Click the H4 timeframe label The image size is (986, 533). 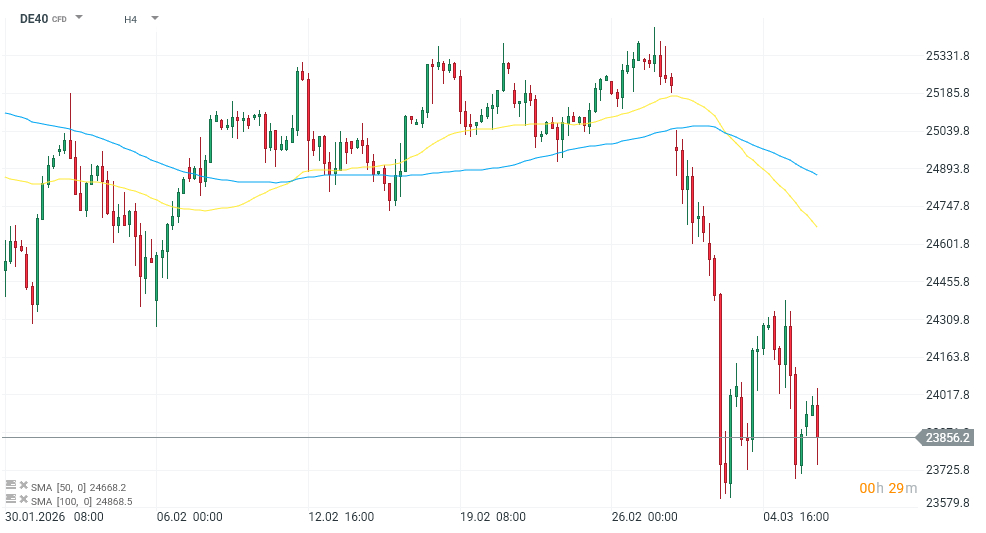click(131, 19)
